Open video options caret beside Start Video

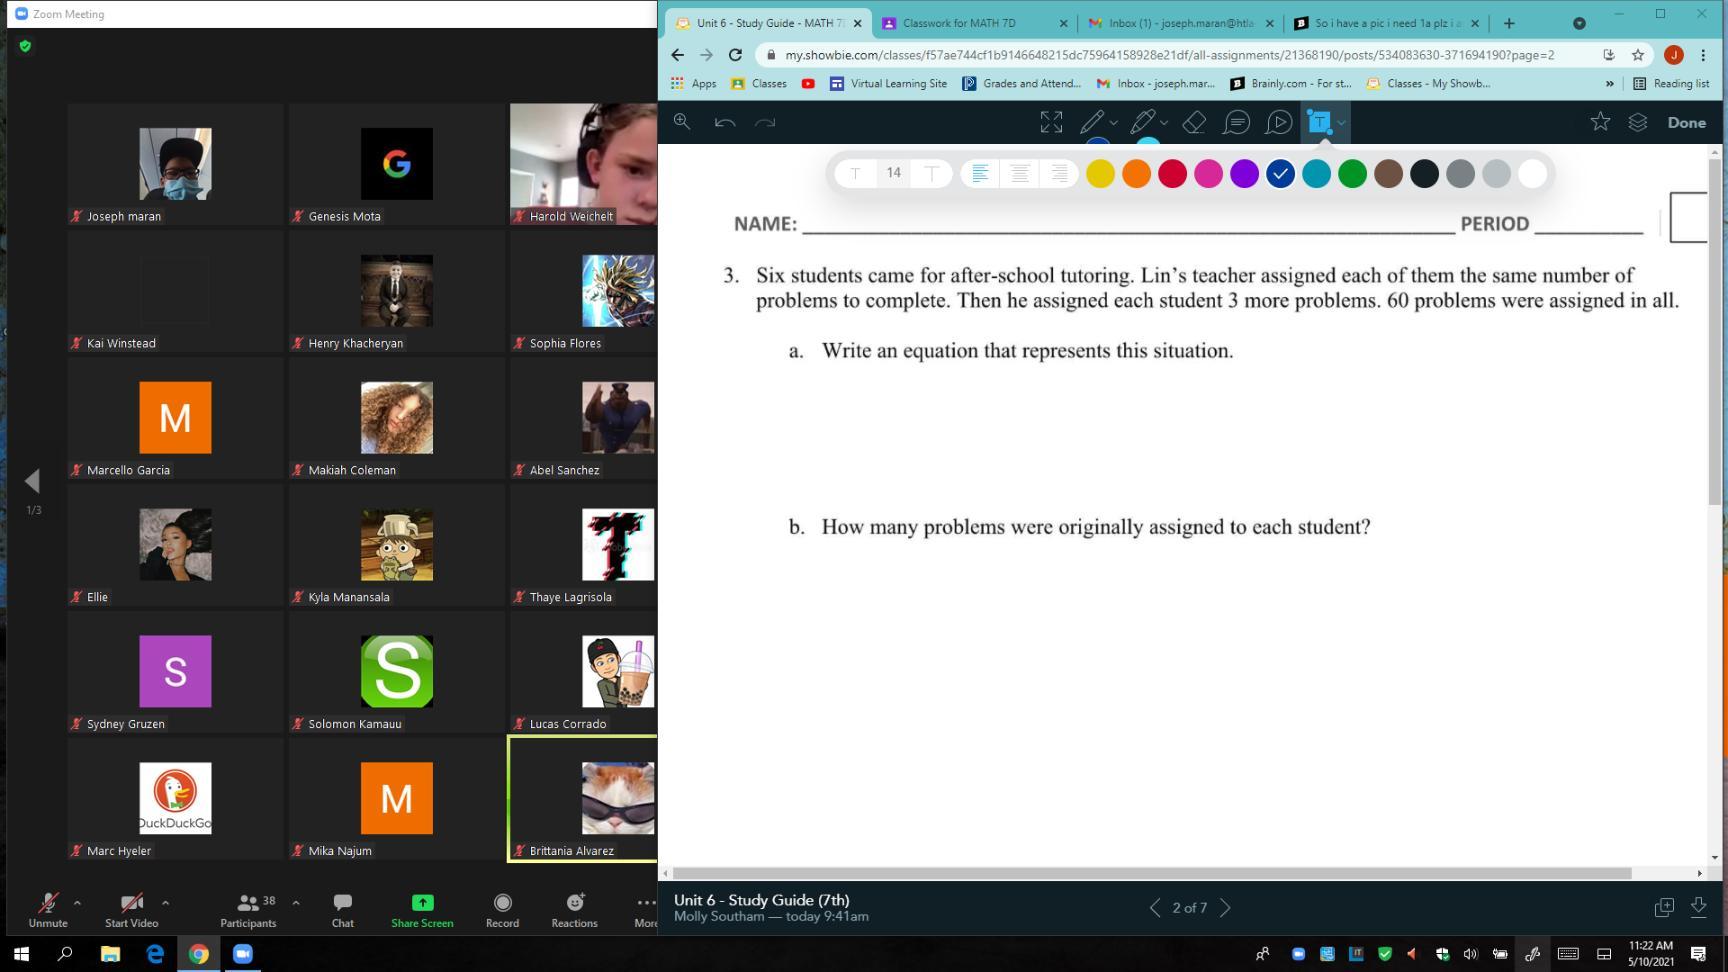tap(165, 902)
